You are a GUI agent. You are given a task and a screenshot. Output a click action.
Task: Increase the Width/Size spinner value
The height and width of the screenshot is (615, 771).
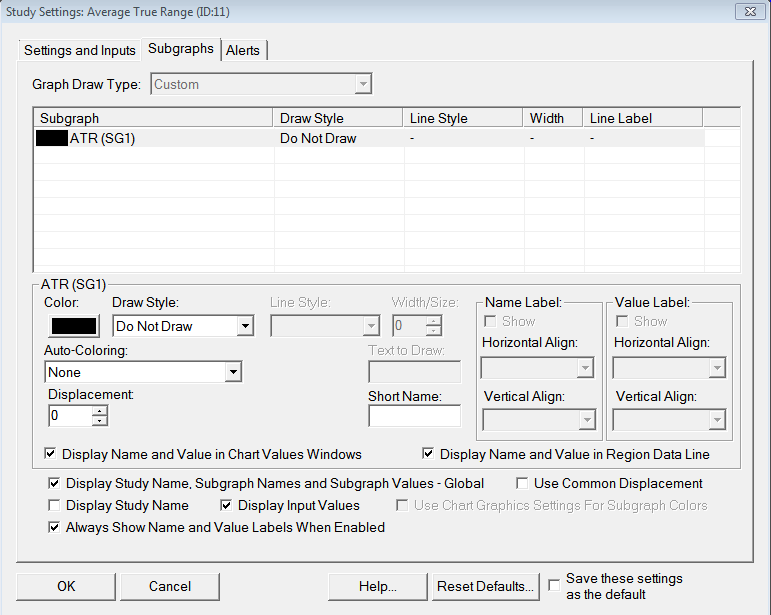pos(433,321)
